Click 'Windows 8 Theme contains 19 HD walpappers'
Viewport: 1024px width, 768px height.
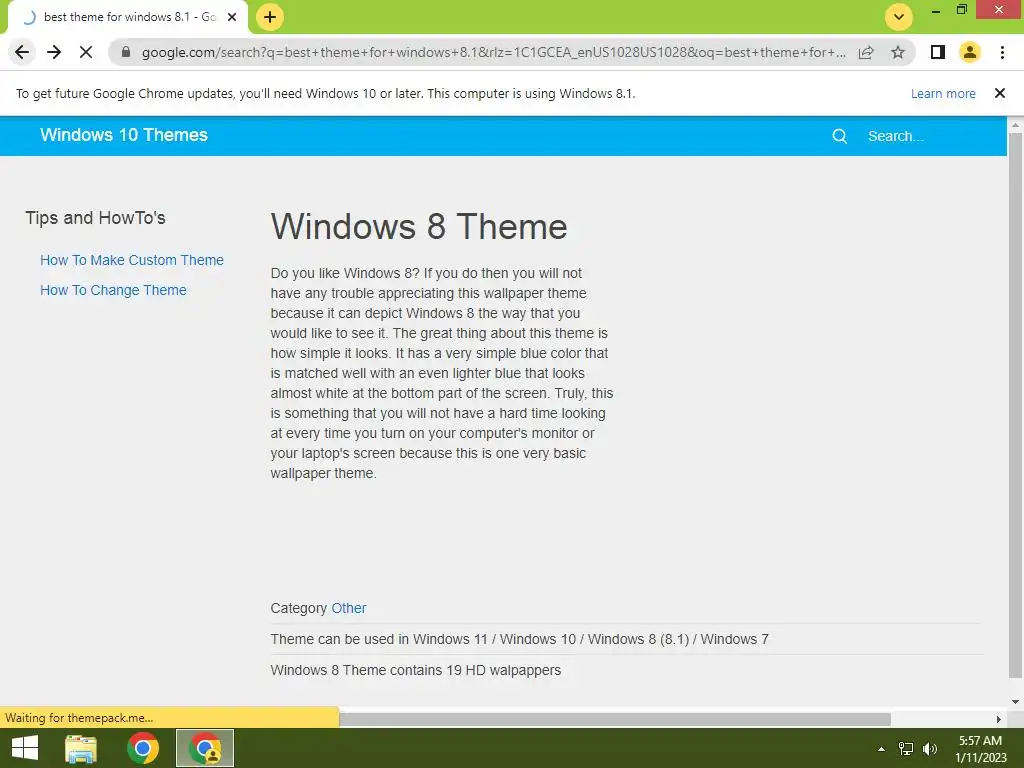pos(415,670)
